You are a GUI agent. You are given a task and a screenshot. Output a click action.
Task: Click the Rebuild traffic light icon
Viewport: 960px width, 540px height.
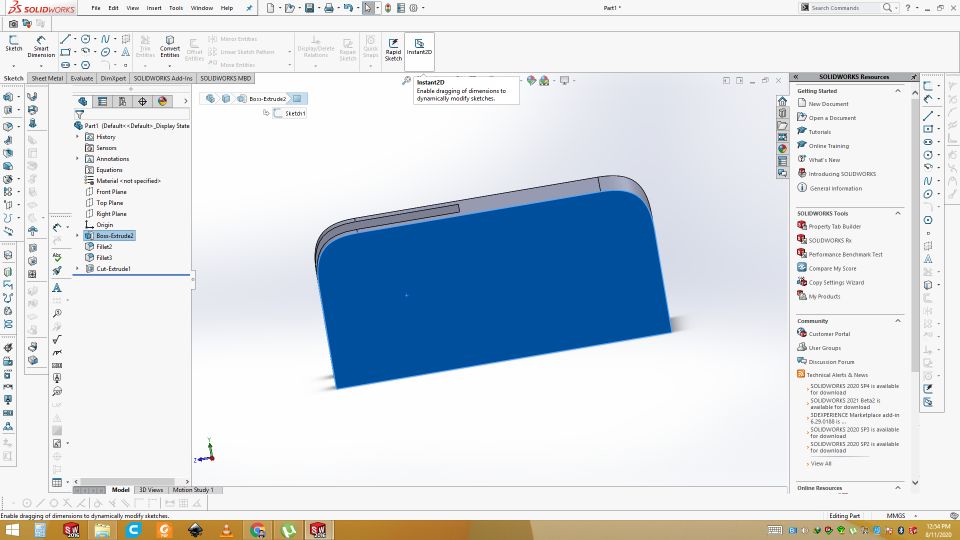(x=388, y=8)
